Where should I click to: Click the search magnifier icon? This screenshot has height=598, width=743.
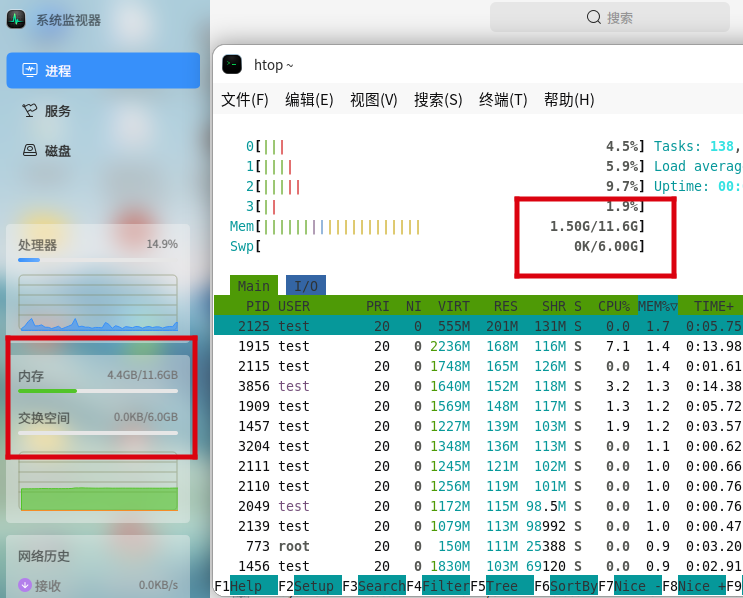click(593, 18)
